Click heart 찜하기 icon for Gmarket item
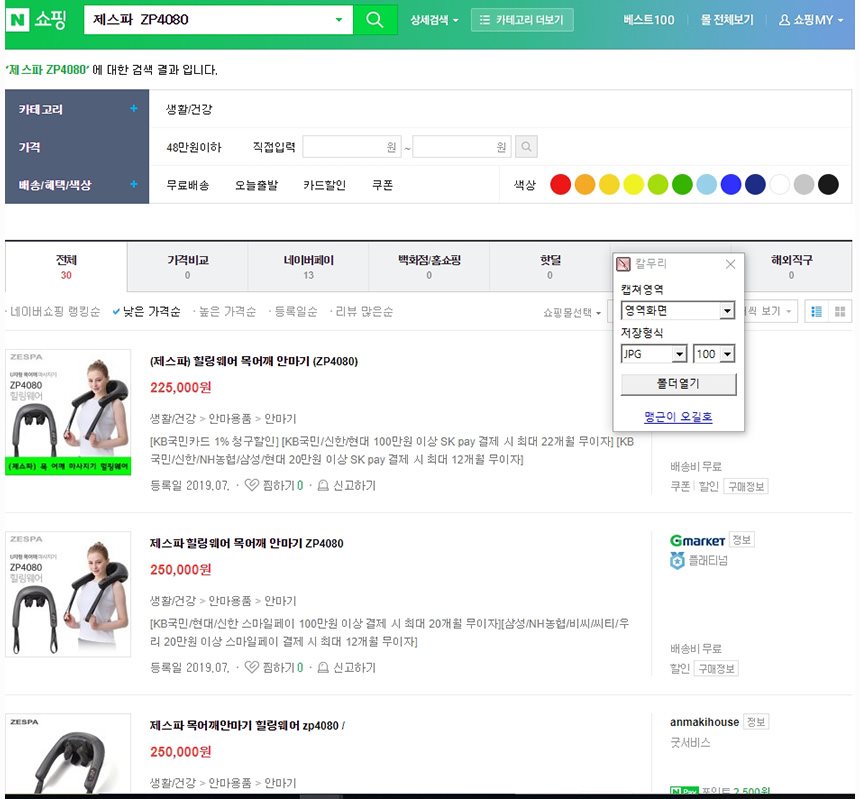This screenshot has height=799, width=860. pos(251,667)
